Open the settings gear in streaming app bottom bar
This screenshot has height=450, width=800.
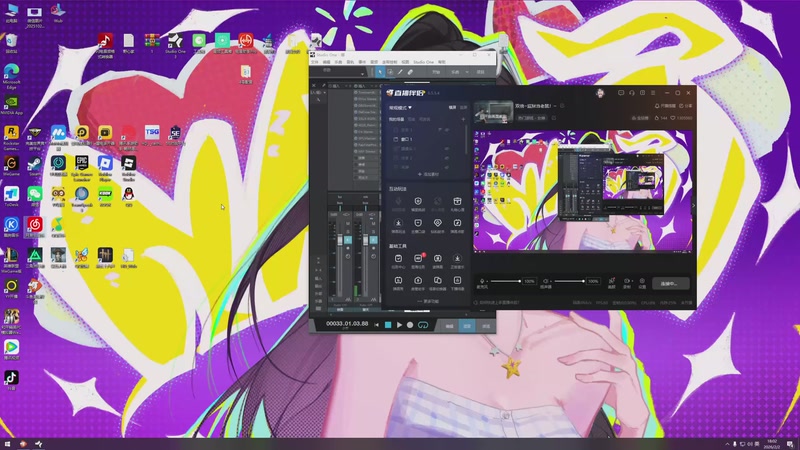[642, 281]
